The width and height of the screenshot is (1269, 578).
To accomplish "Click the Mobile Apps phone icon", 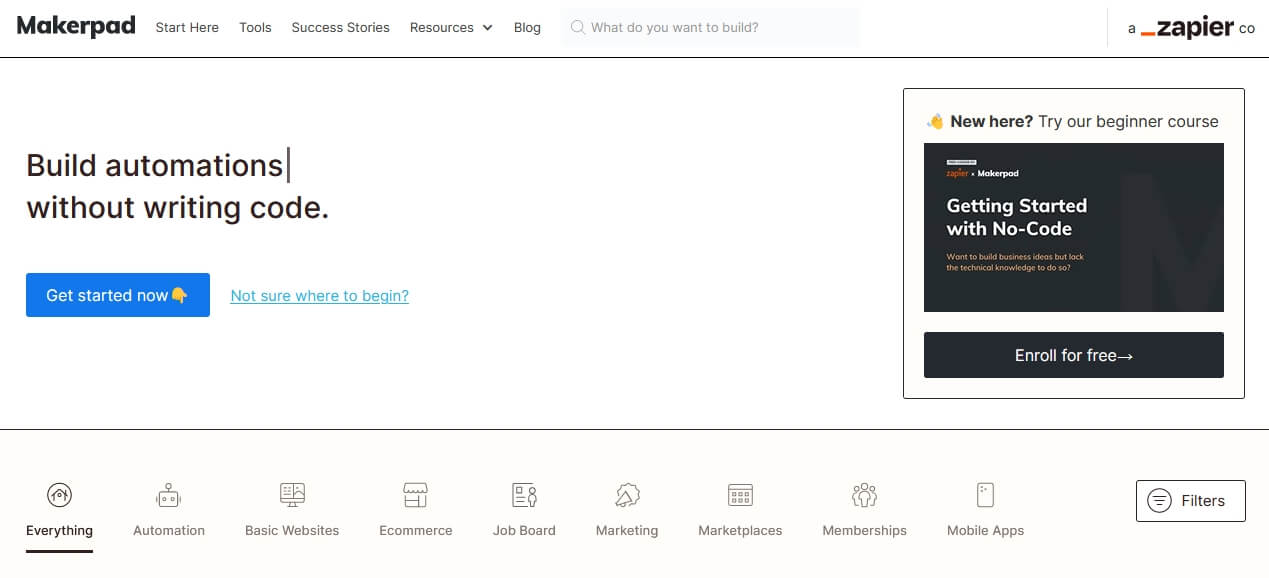I will tap(984, 494).
